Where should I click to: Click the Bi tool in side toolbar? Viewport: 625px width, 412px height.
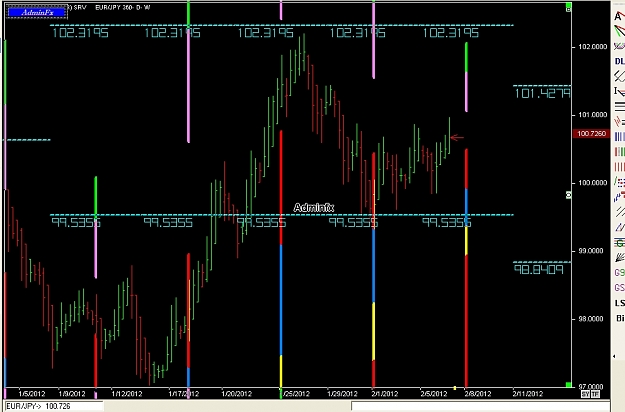(620, 318)
